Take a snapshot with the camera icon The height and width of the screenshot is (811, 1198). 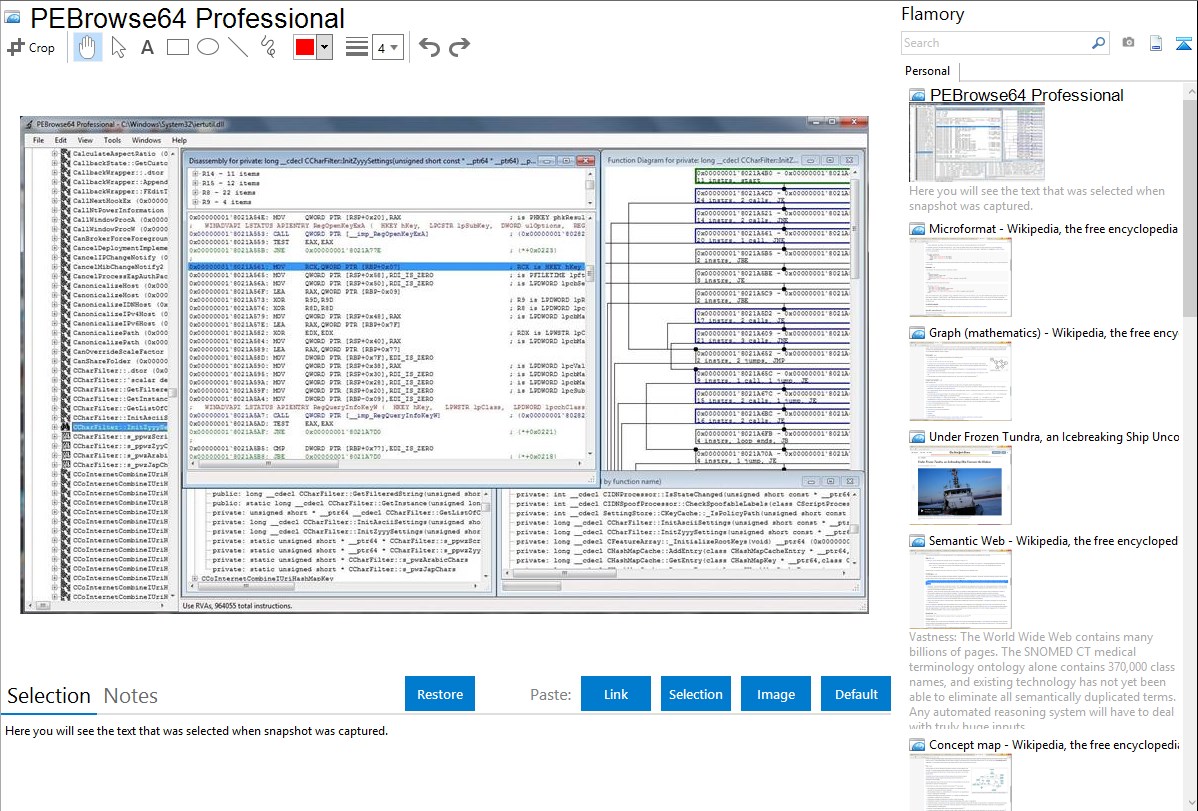(x=1128, y=43)
